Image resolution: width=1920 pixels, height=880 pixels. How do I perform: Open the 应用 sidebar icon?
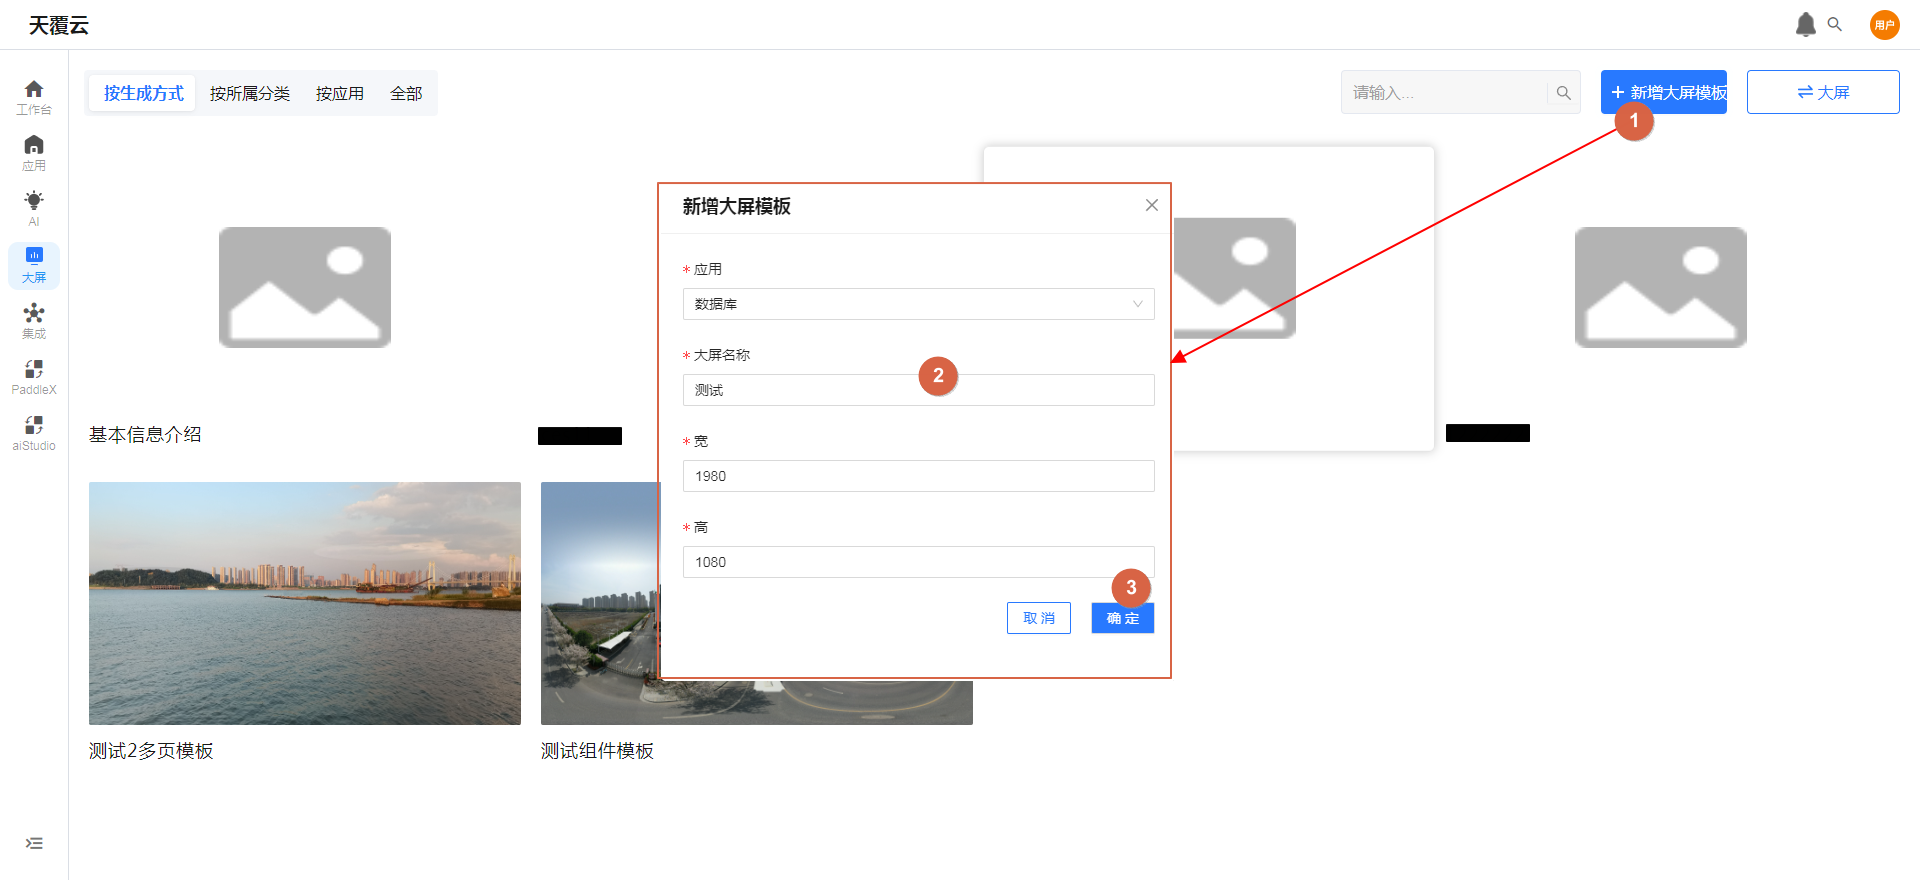tap(34, 152)
